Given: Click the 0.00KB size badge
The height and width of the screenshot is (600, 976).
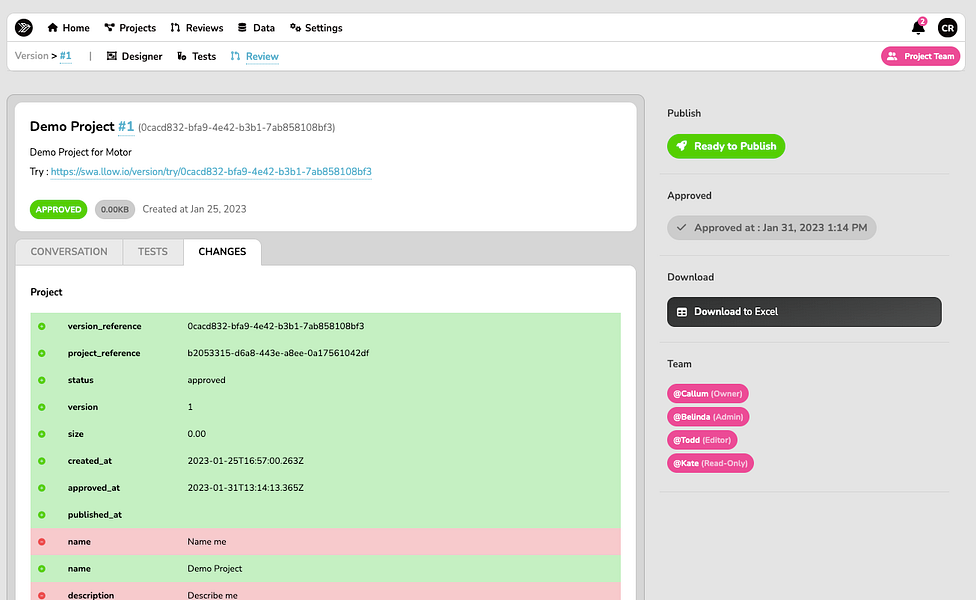Looking at the screenshot, I should [115, 209].
